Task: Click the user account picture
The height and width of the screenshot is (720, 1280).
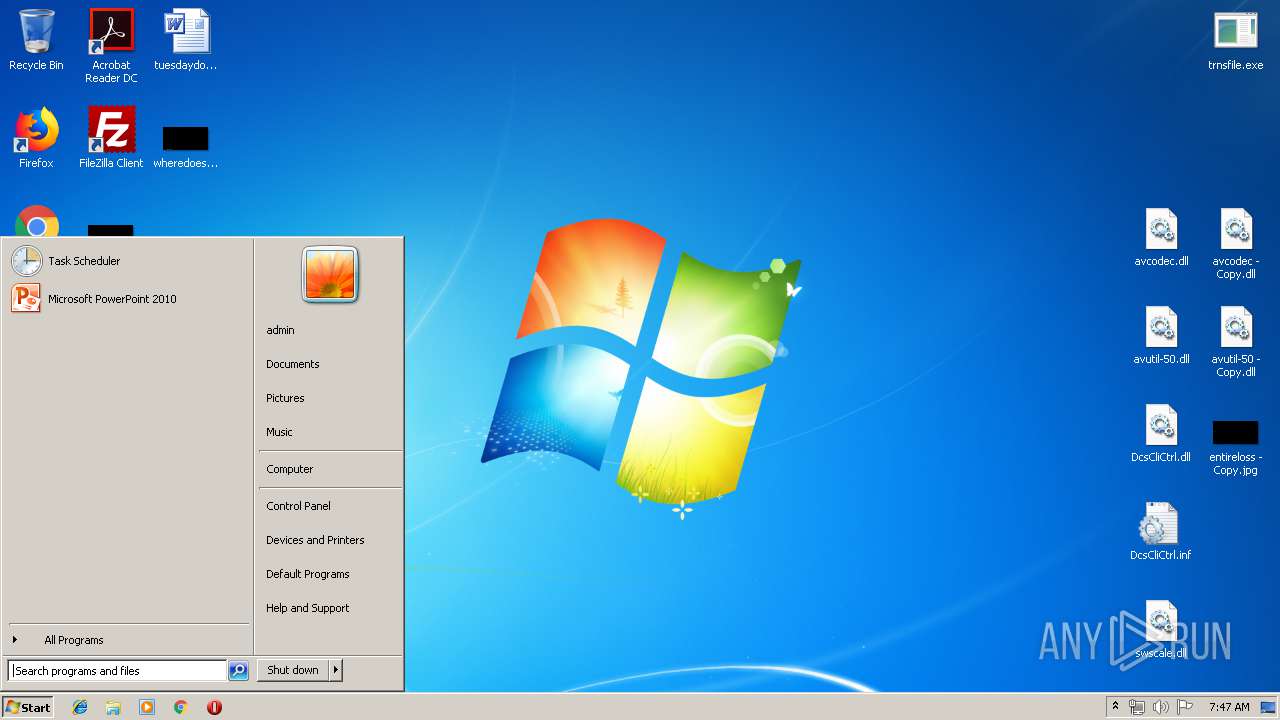Action: [x=330, y=275]
